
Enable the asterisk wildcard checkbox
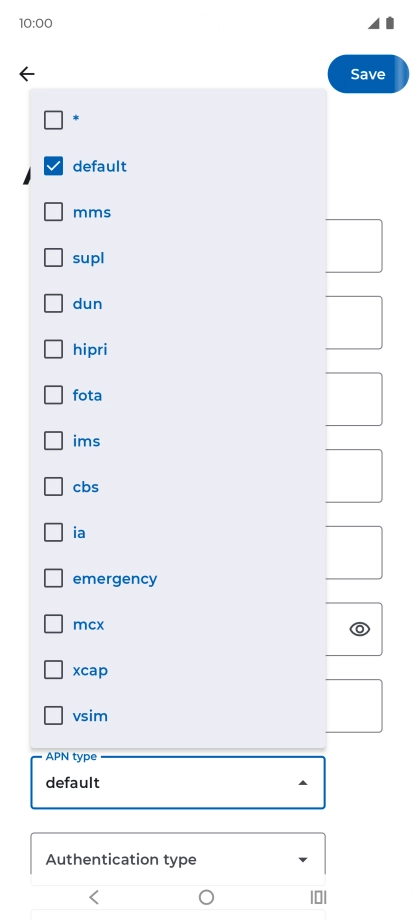tap(53, 120)
